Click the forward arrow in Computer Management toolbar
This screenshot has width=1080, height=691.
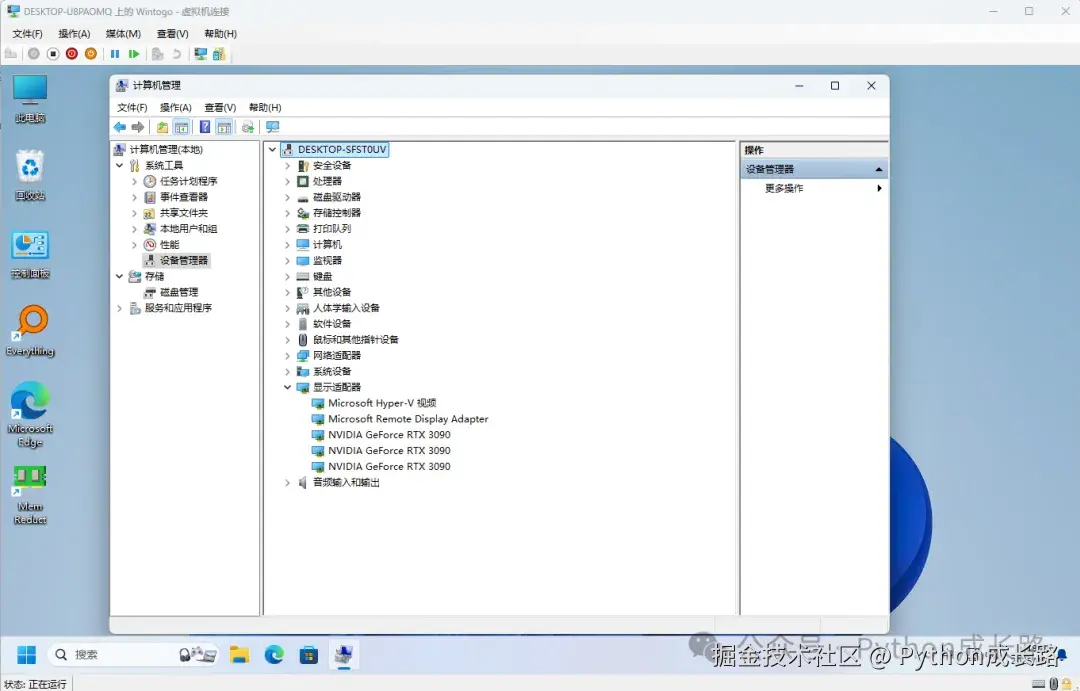[x=138, y=127]
